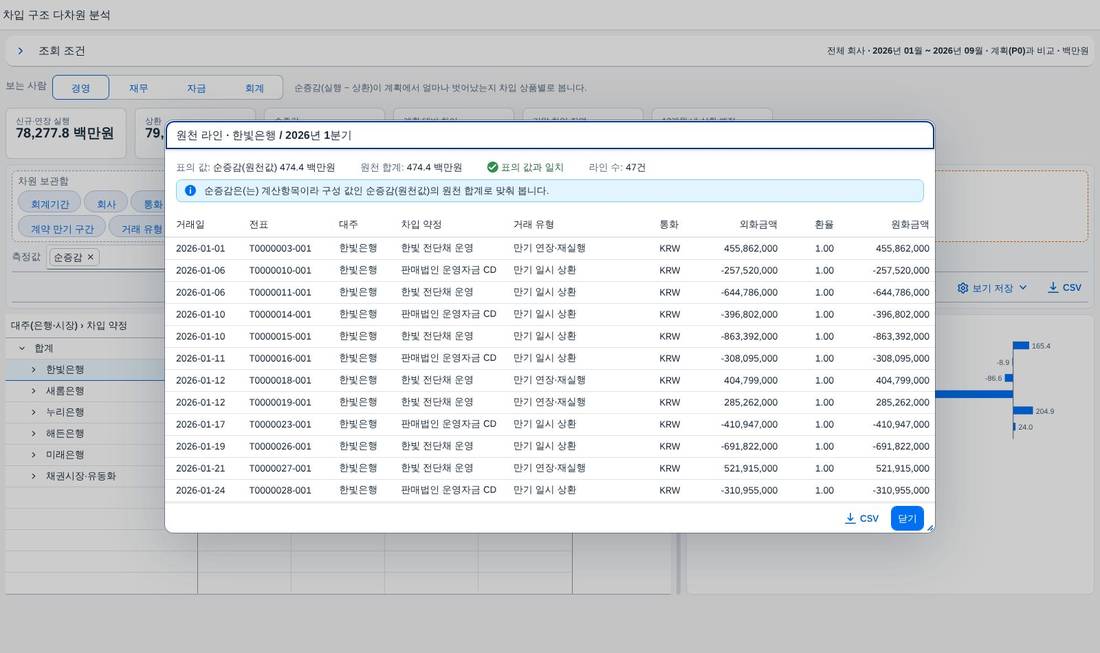Viewport: 1100px width, 653px height.
Task: Click the info icon in the blue notice banner
Action: [190, 191]
